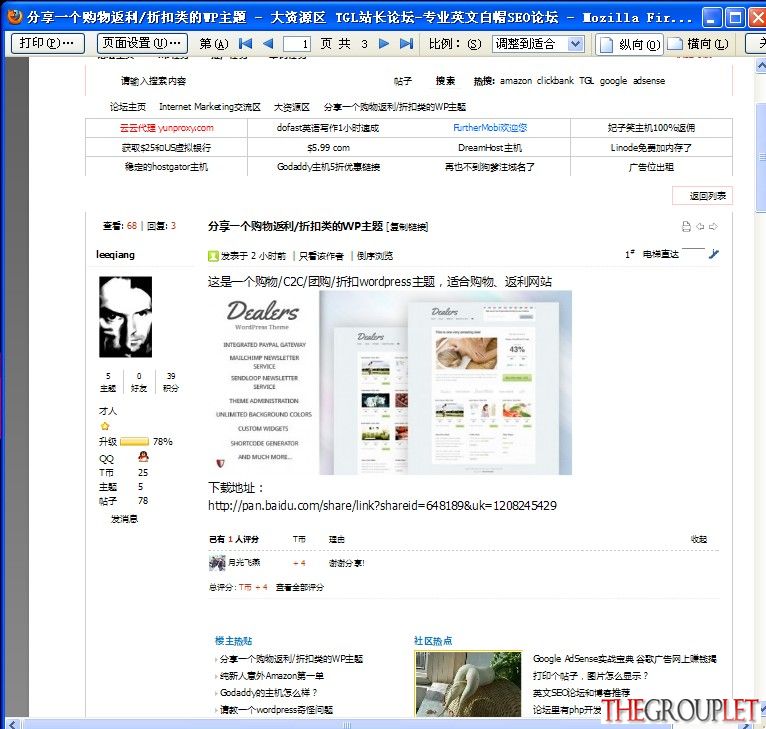Viewport: 766px width, 729px height.
Task: Advance to the next preview page
Action: point(384,44)
